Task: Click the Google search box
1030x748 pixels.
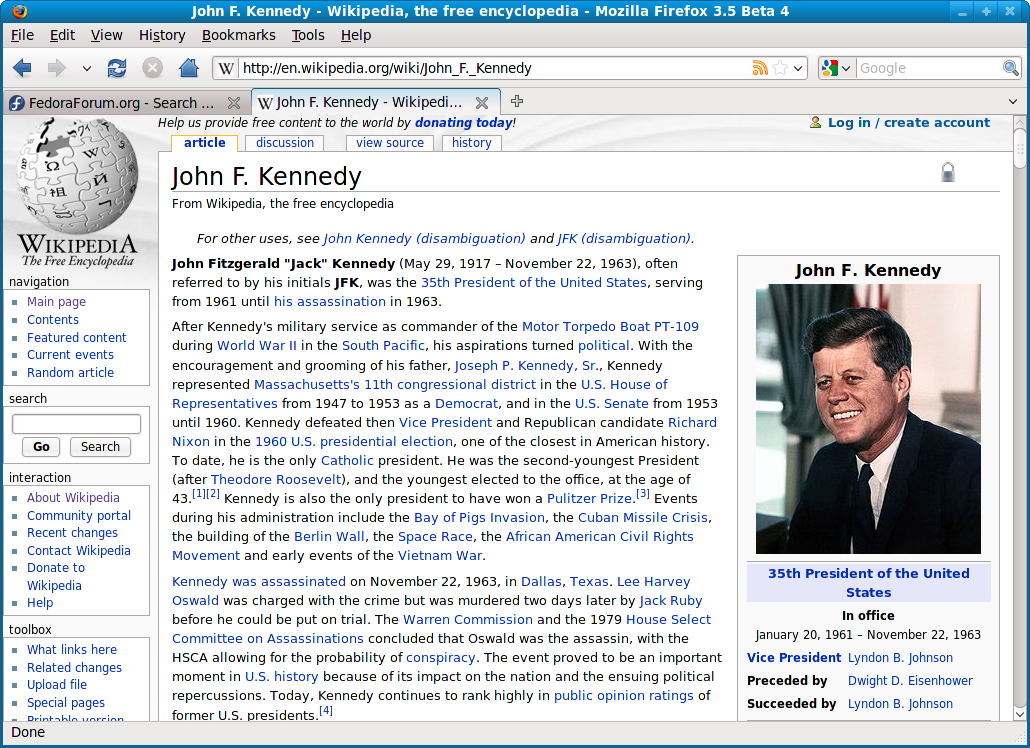Action: [x=929, y=68]
